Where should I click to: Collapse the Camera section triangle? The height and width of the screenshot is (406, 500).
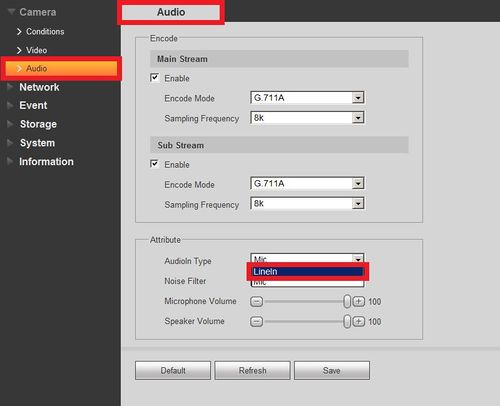pos(11,12)
